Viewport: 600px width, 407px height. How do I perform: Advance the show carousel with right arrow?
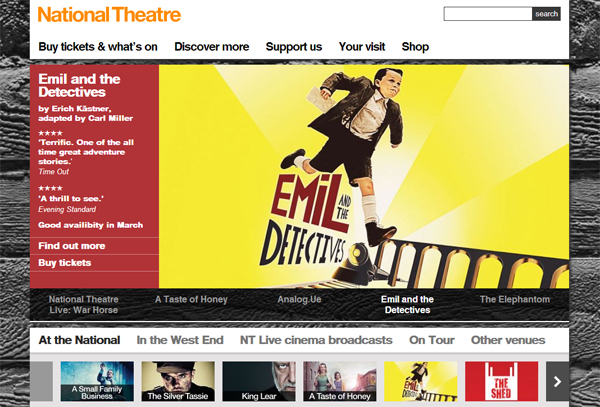click(557, 381)
